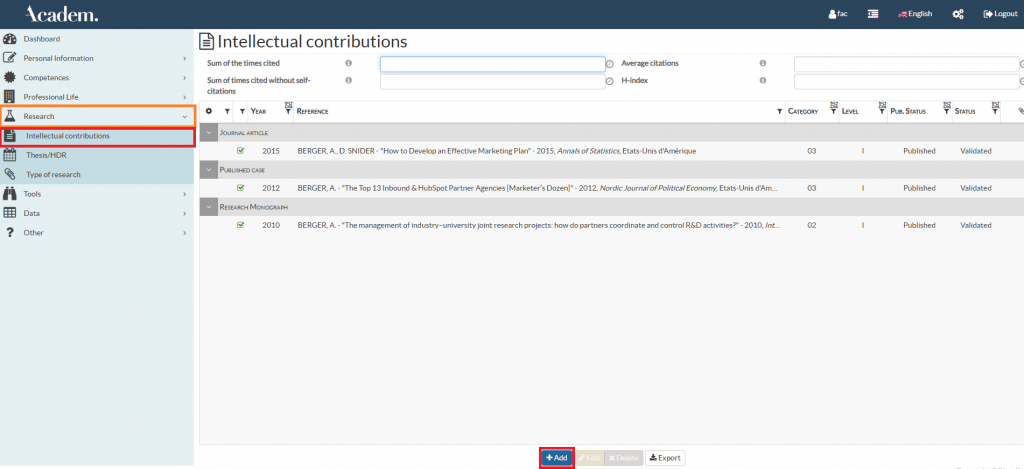Click the list view icon in header

click(x=873, y=14)
